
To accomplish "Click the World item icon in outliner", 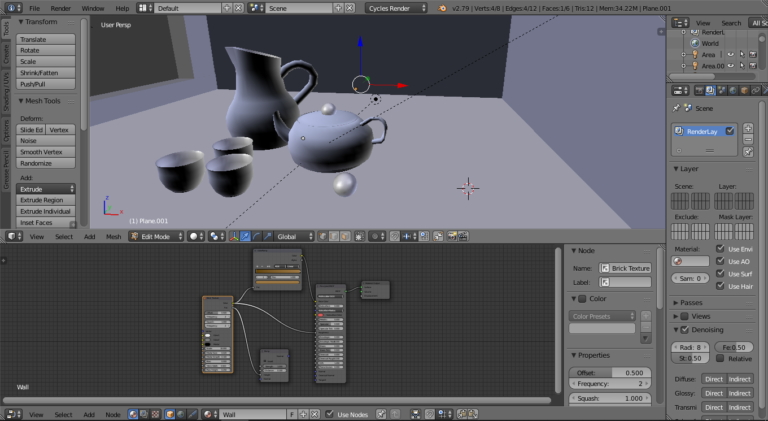I will 694,43.
